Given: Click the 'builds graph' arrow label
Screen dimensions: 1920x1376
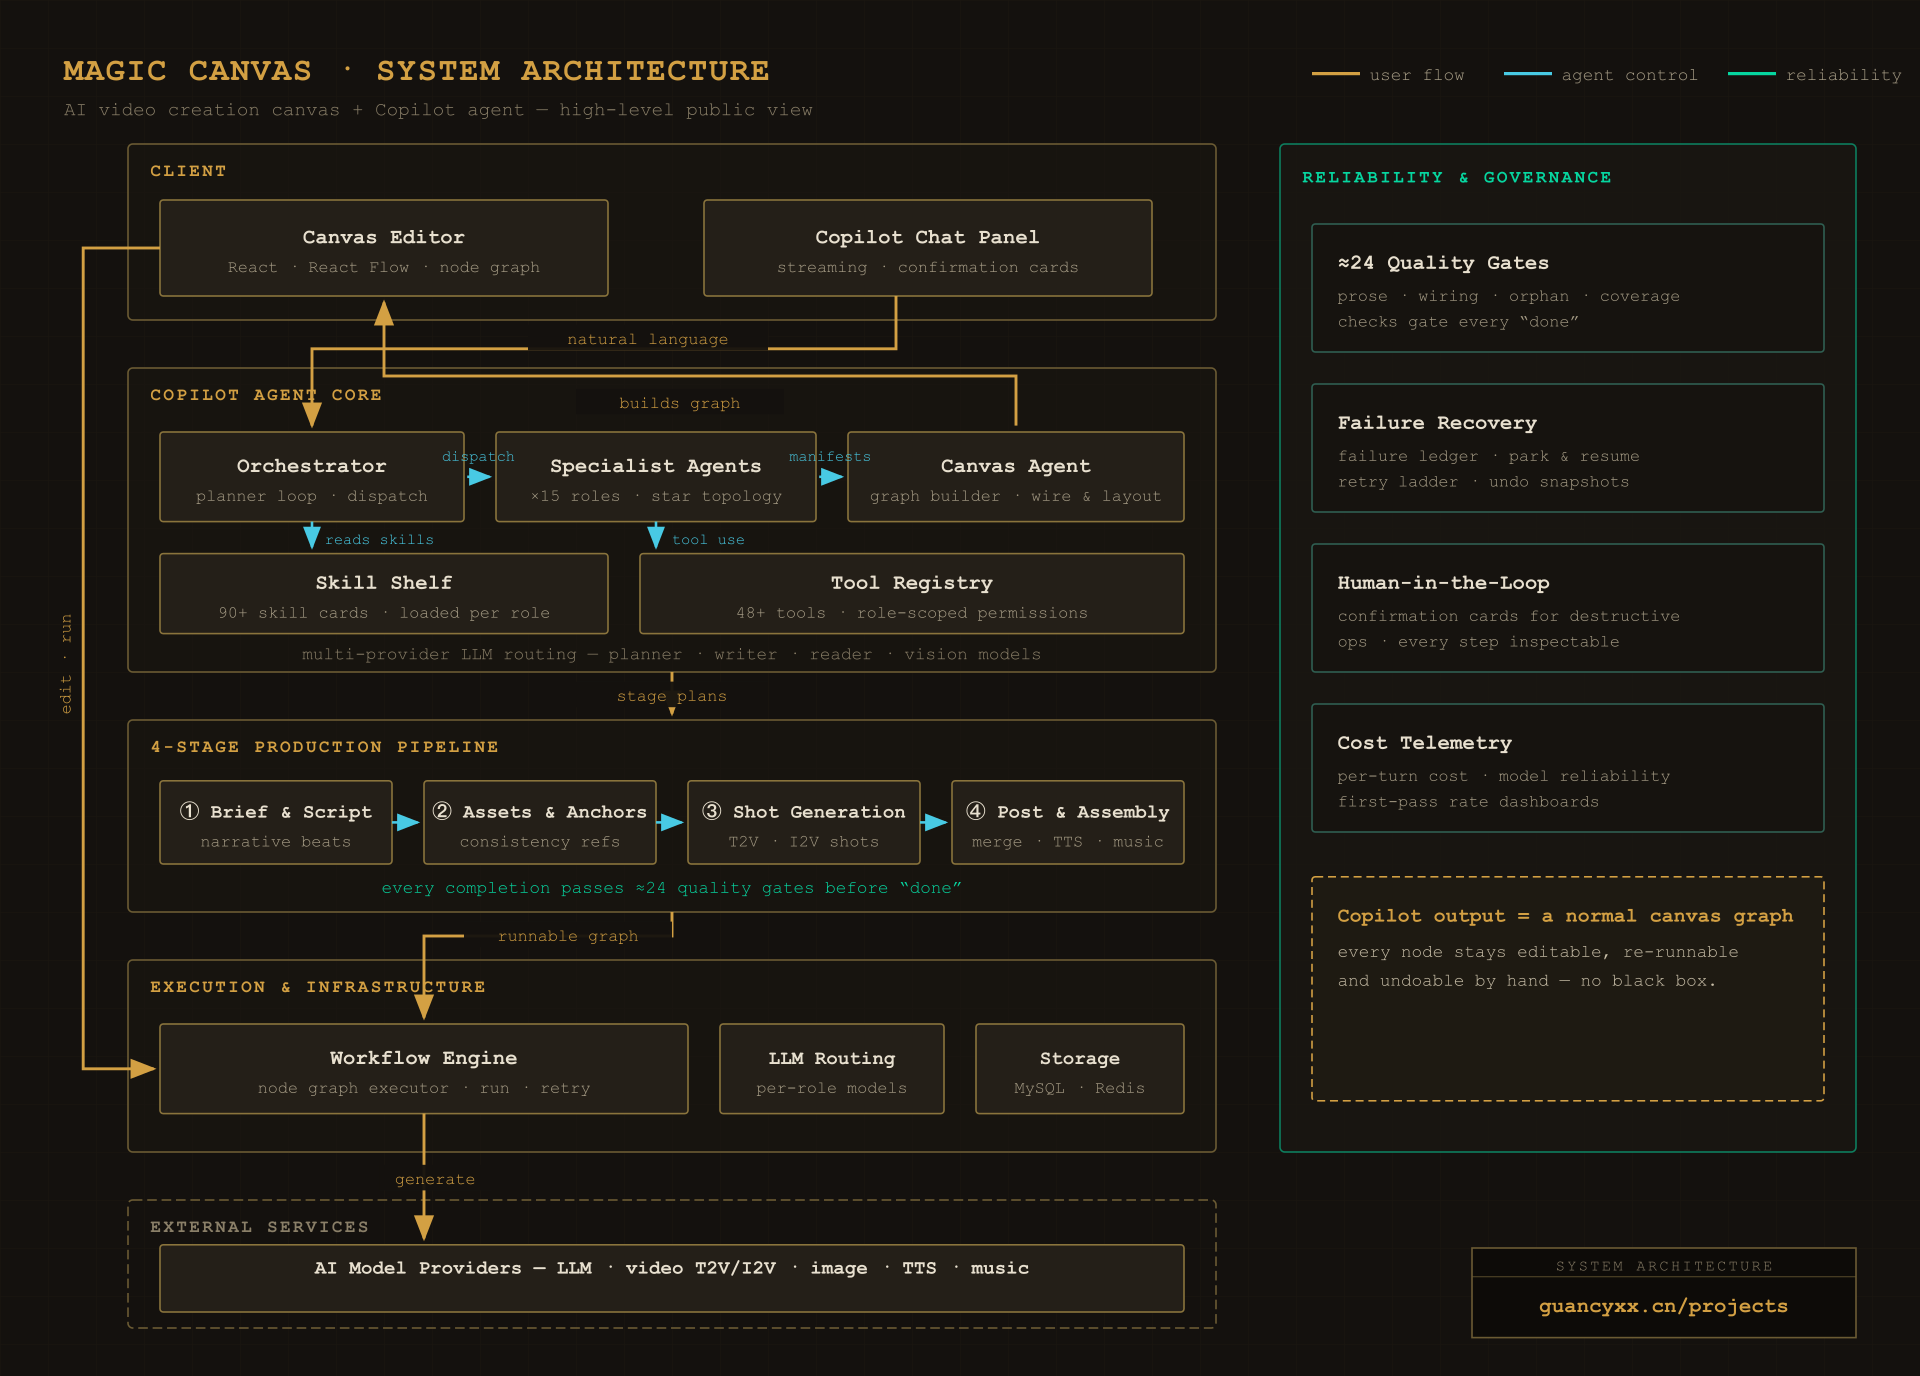Looking at the screenshot, I should click(680, 403).
